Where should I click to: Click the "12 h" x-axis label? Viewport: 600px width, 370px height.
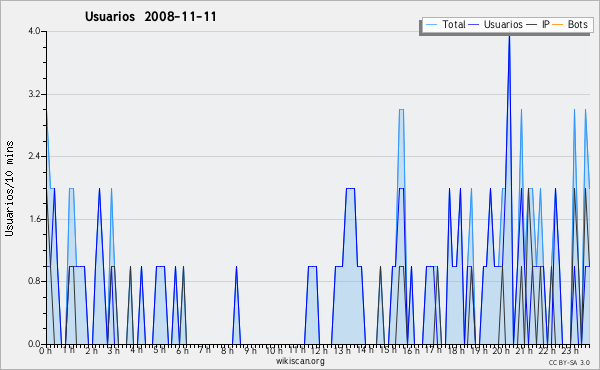pos(319,350)
